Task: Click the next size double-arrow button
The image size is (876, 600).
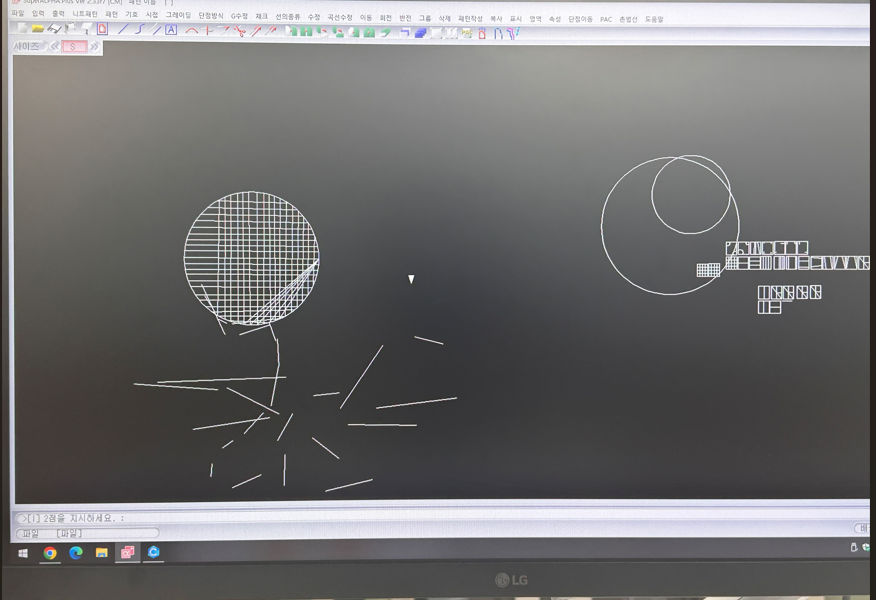Action: pyautogui.click(x=94, y=46)
